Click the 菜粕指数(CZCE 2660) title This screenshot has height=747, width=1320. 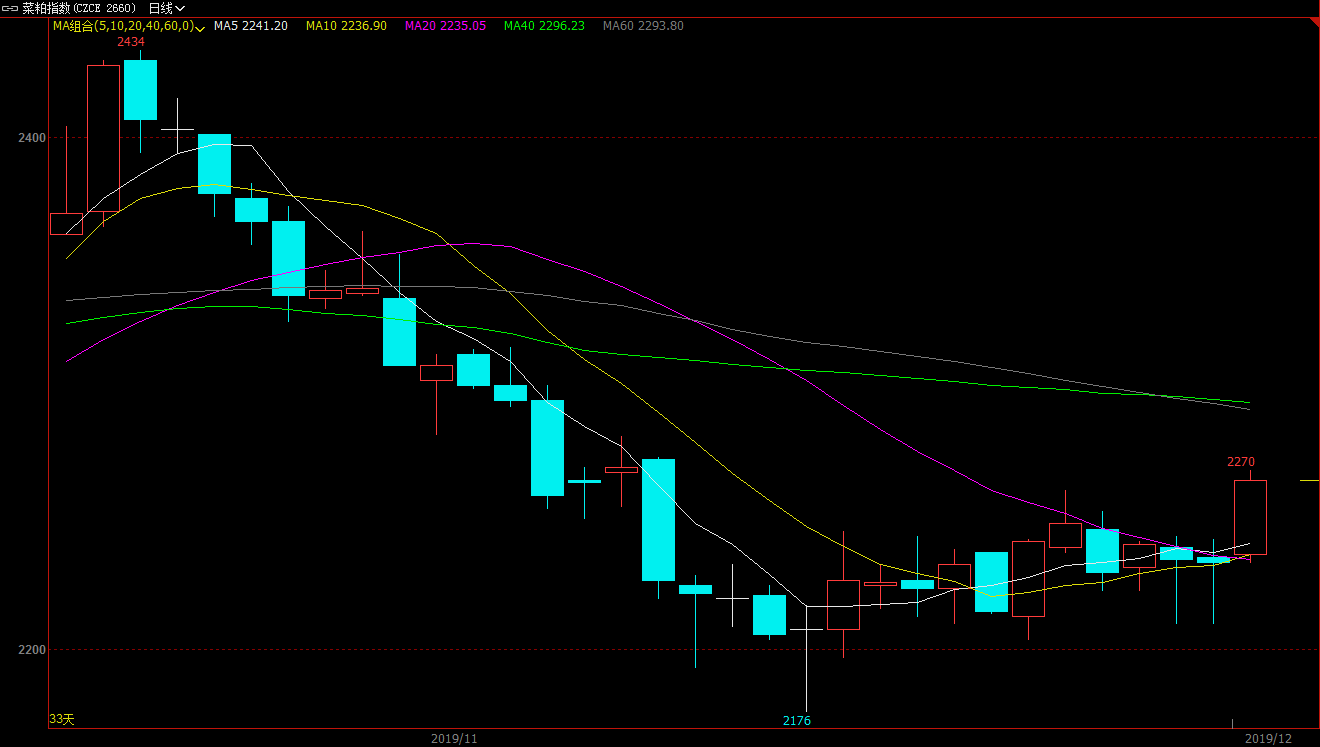(79, 8)
